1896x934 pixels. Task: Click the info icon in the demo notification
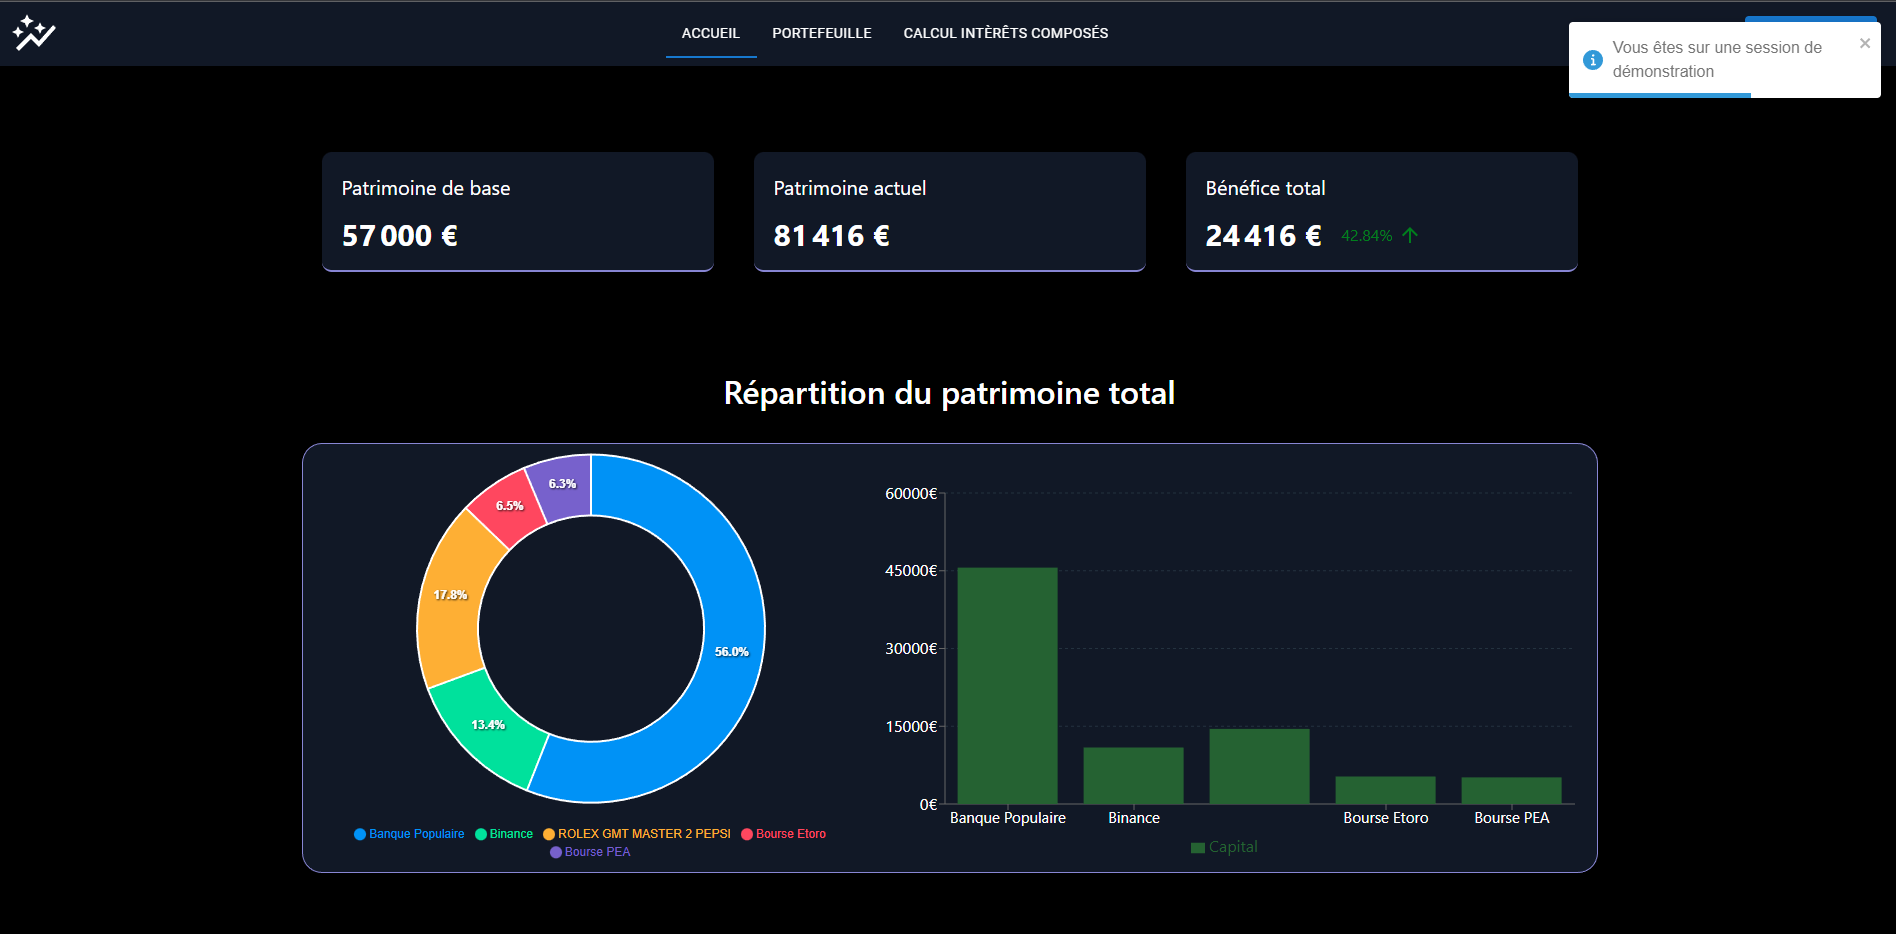click(1592, 60)
